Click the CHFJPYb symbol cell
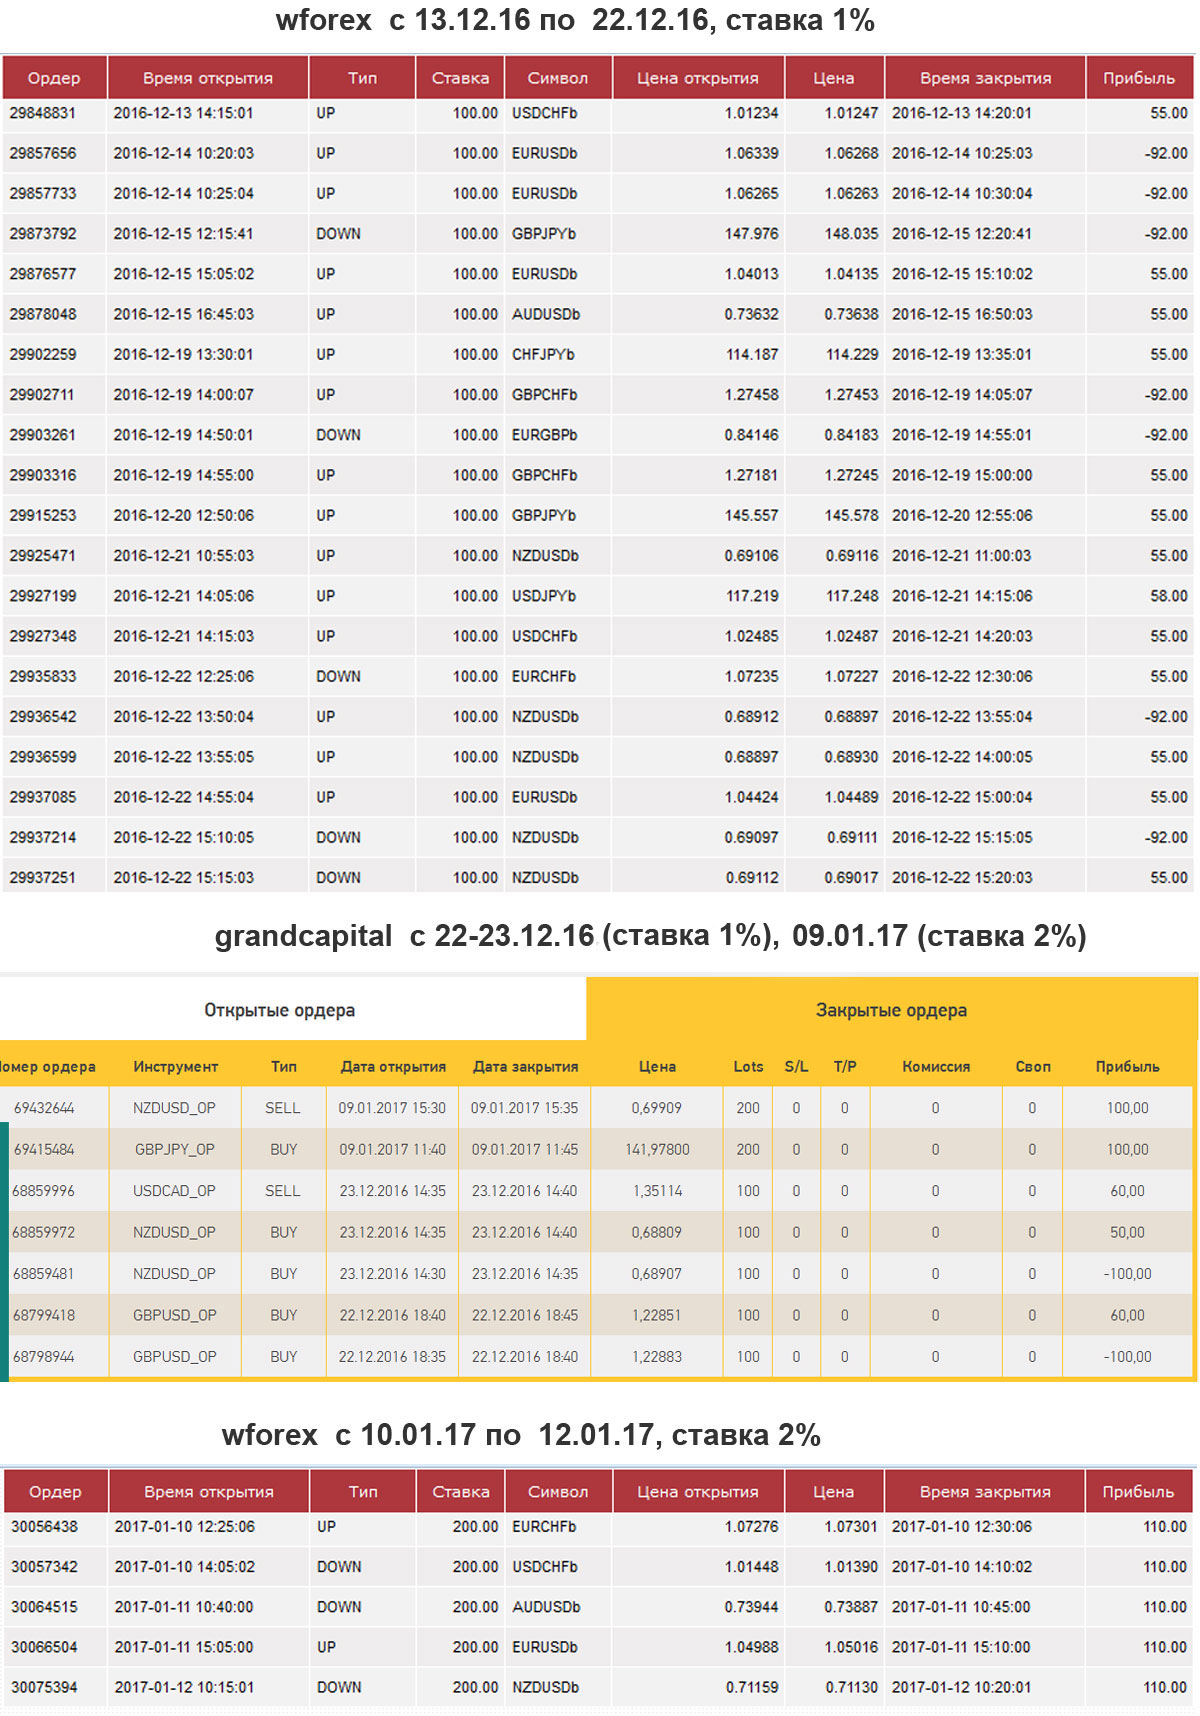 543,354
